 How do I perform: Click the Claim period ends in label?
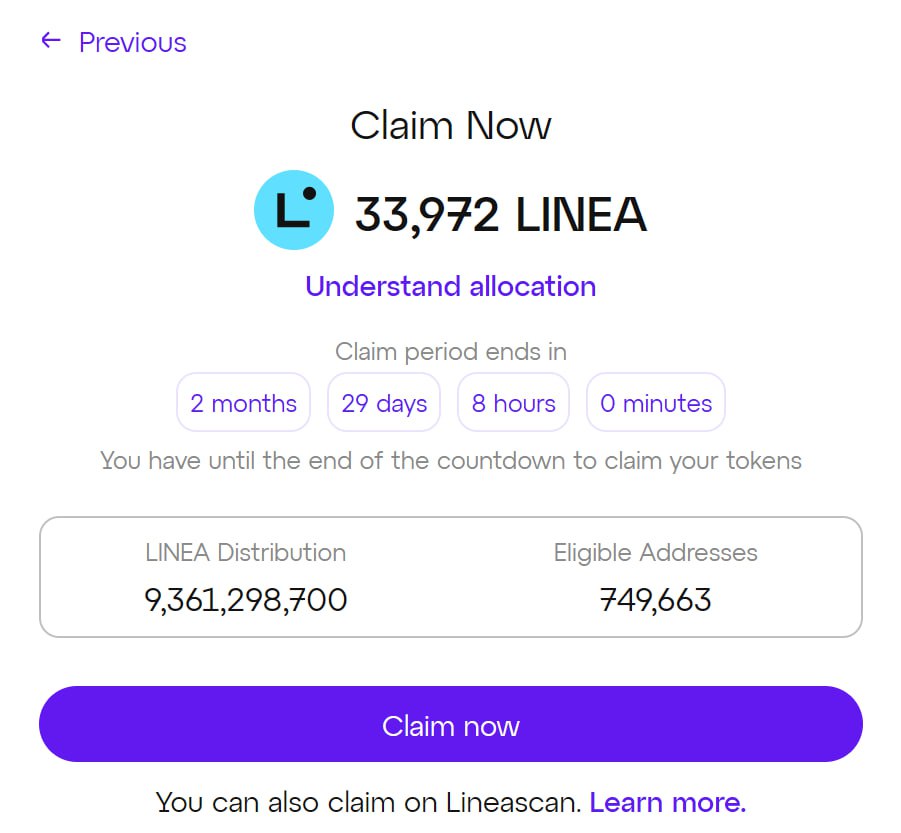coord(451,352)
